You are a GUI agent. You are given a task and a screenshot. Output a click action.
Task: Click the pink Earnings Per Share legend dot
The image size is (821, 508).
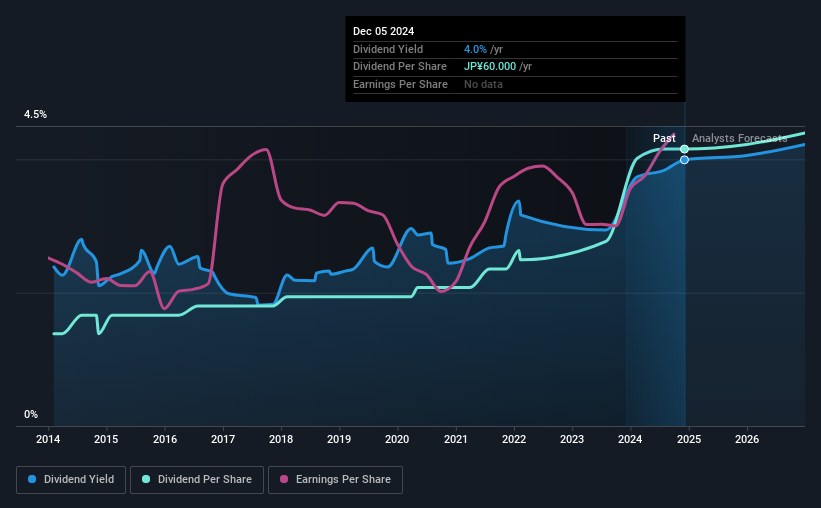pos(284,479)
